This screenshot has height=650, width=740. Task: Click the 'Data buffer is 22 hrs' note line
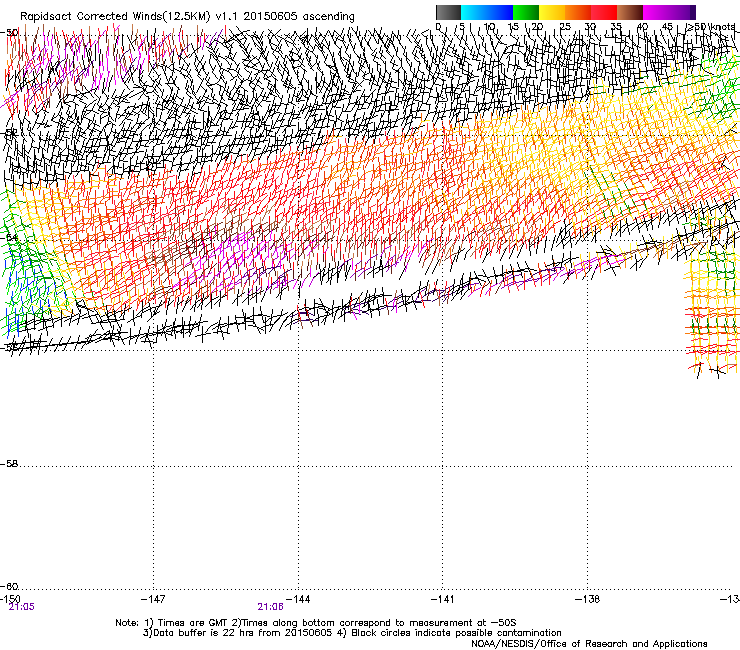352,633
